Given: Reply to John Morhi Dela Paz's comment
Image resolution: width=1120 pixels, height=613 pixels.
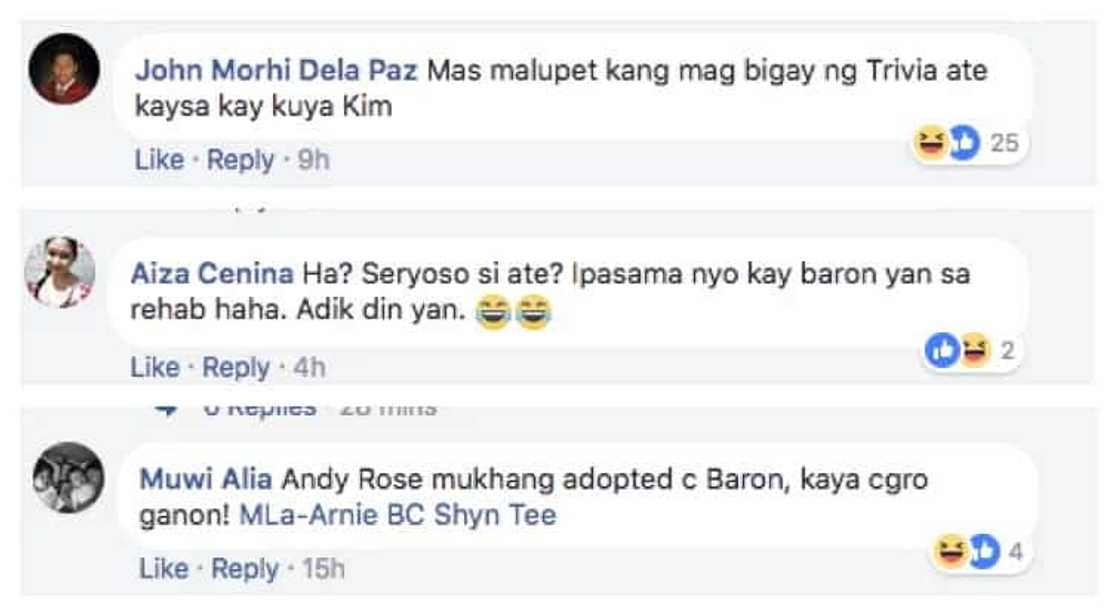Looking at the screenshot, I should (x=240, y=160).
